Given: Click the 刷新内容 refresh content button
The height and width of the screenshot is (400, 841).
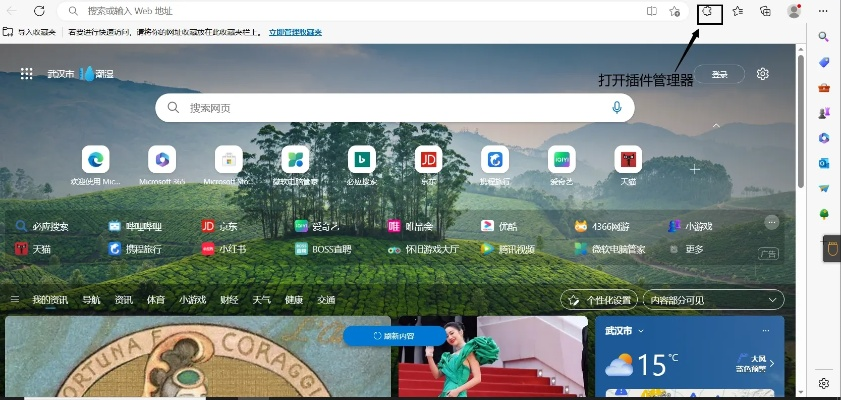Looking at the screenshot, I should coord(394,336).
